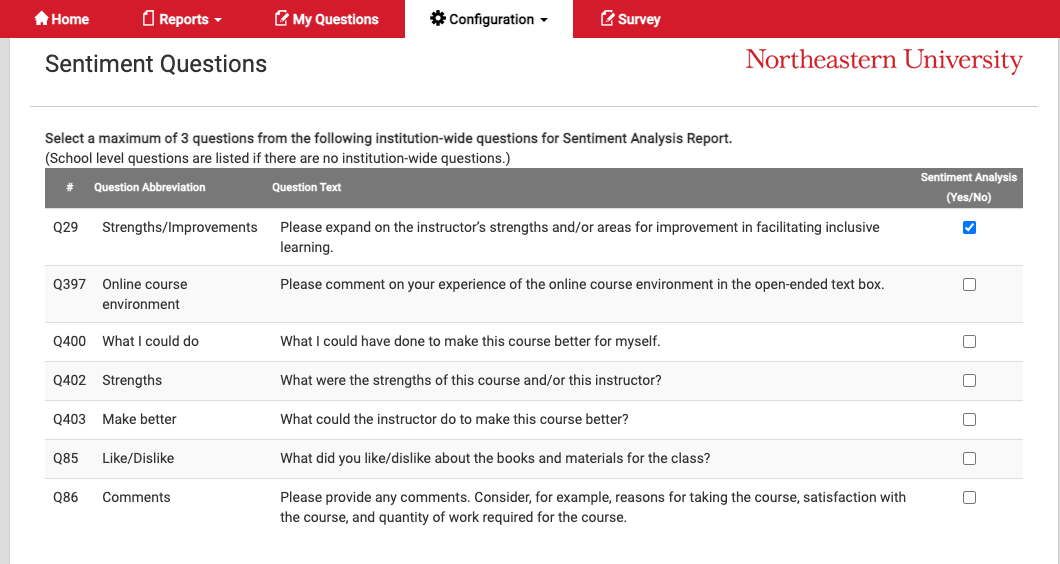This screenshot has height=564, width=1060.
Task: Click the Configuration gear icon
Action: [x=437, y=18]
